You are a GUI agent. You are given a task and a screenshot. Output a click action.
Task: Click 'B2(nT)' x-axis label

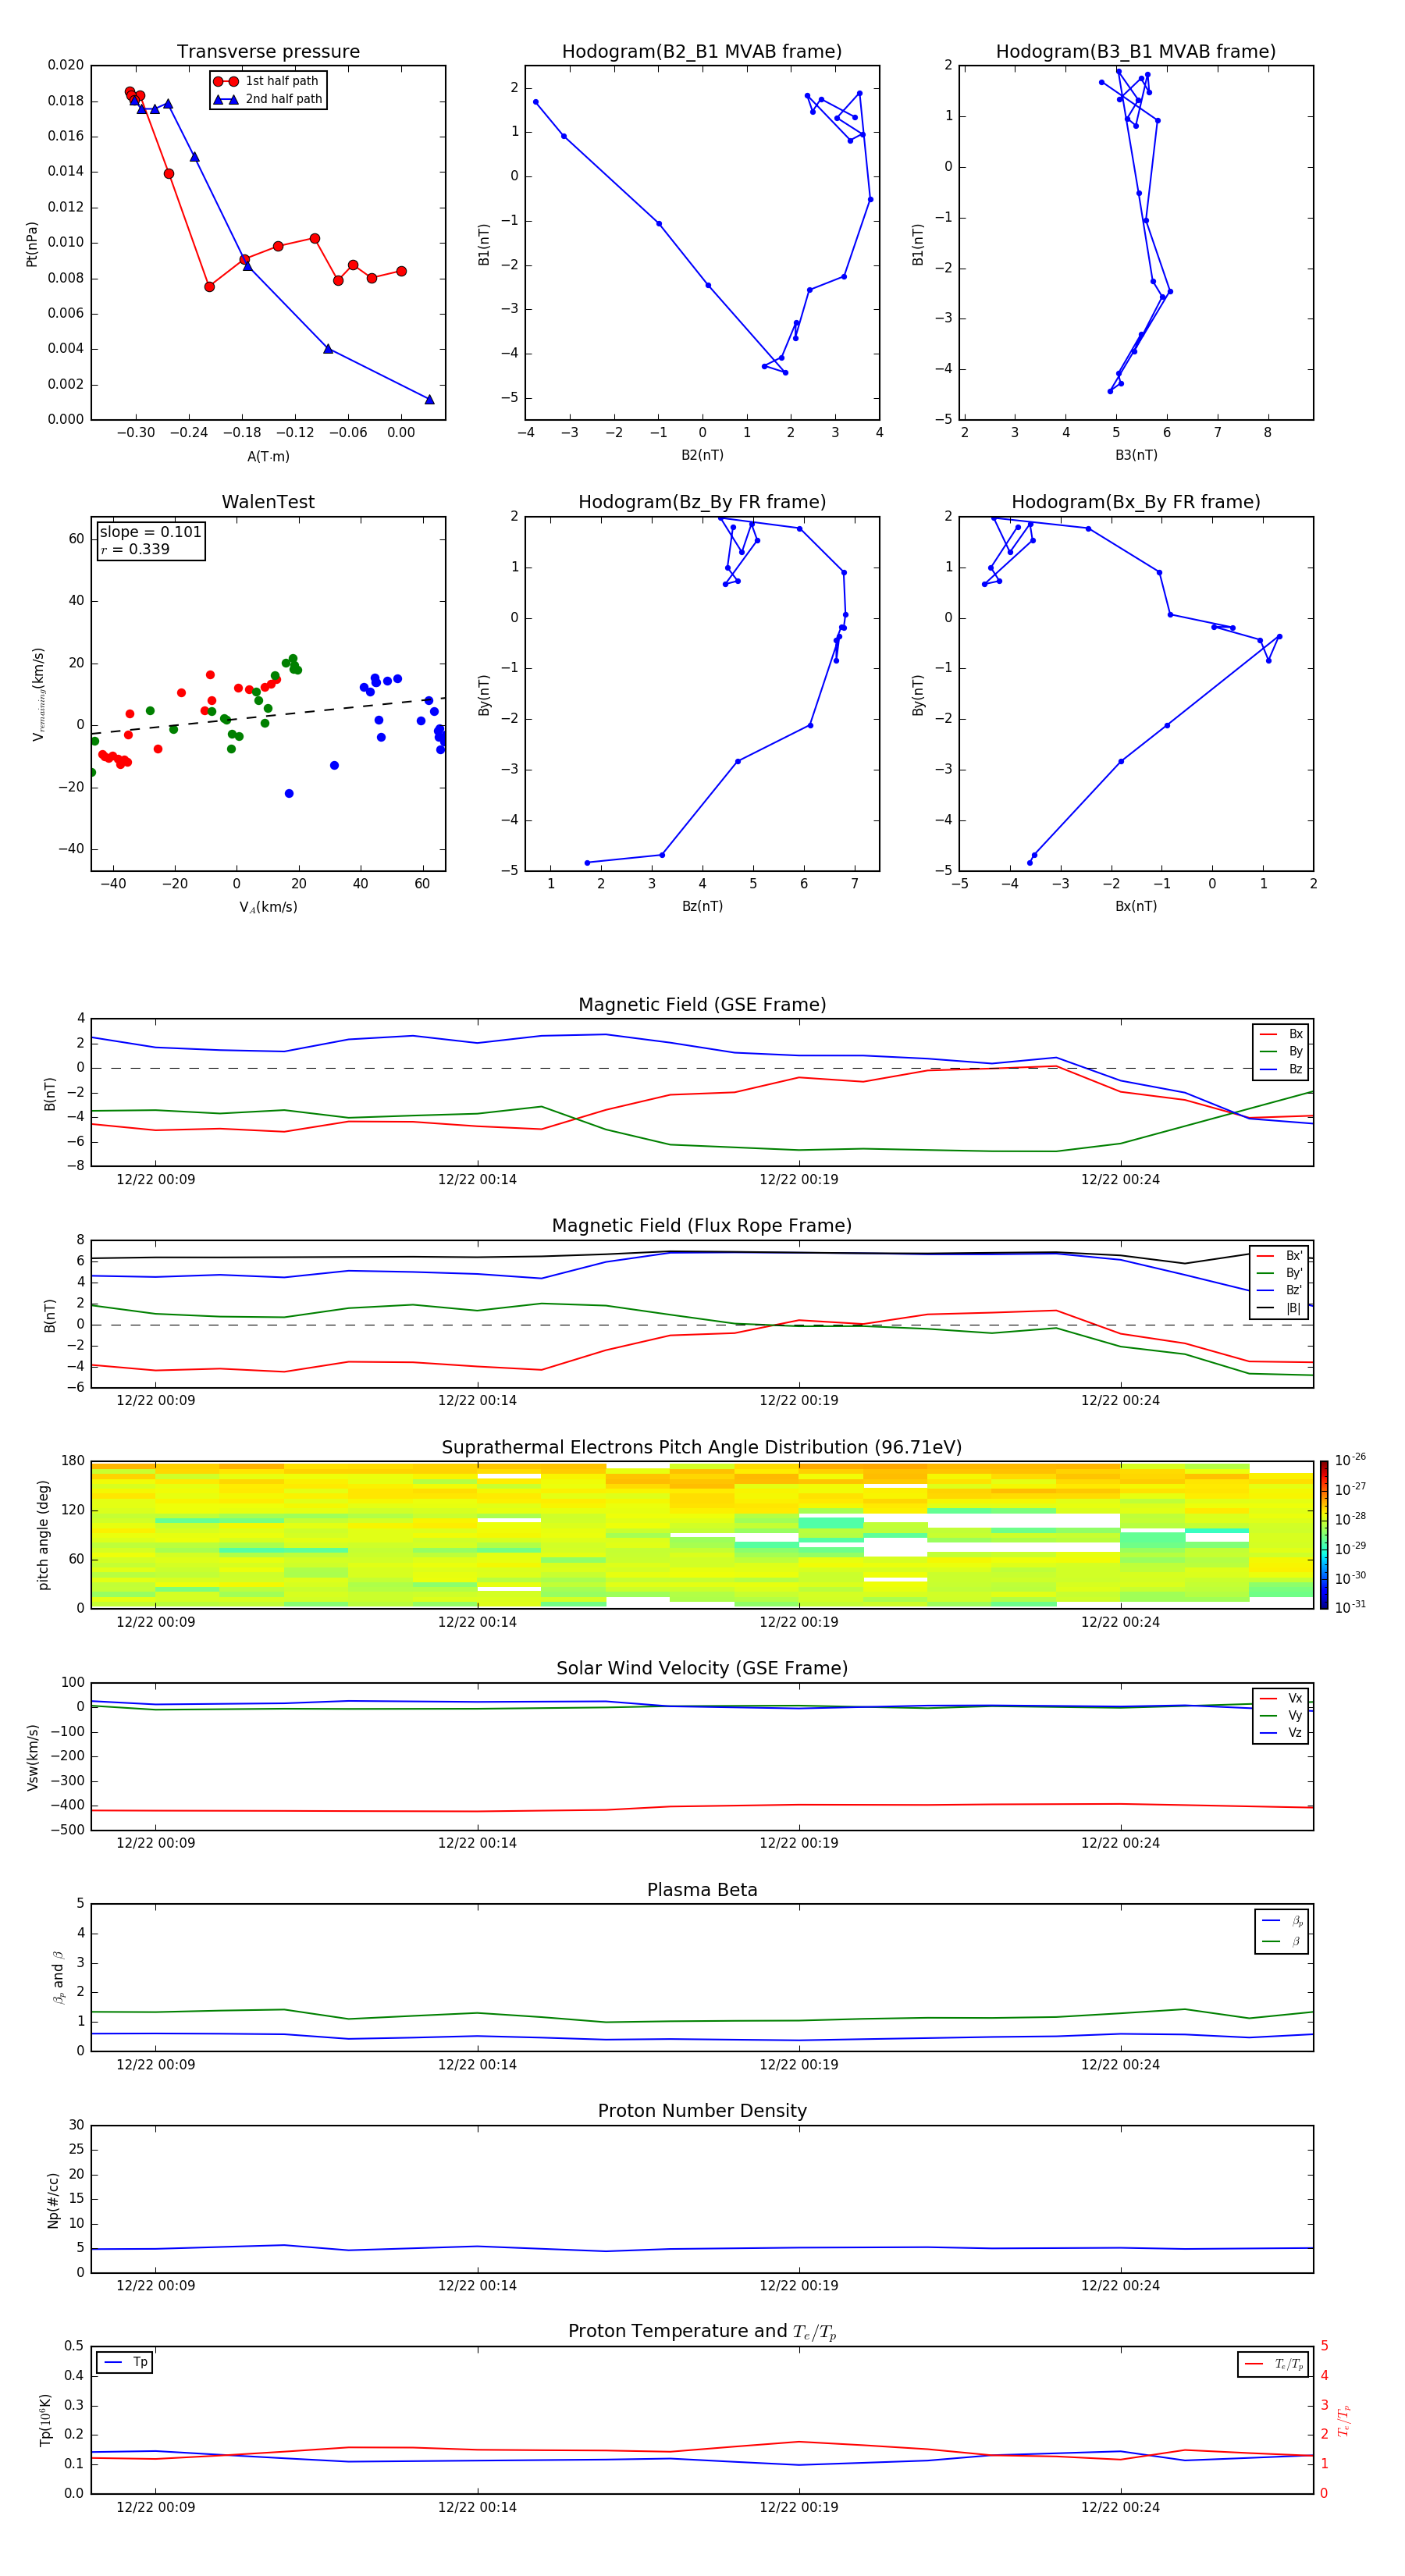coord(702,455)
